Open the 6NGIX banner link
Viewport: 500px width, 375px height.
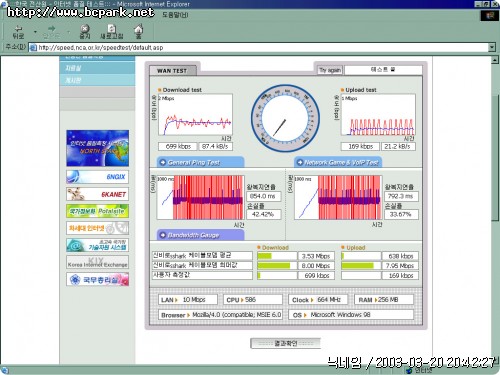point(97,177)
